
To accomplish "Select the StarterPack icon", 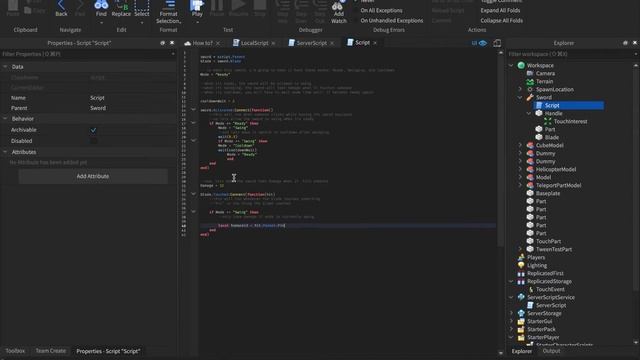I will 521,329.
